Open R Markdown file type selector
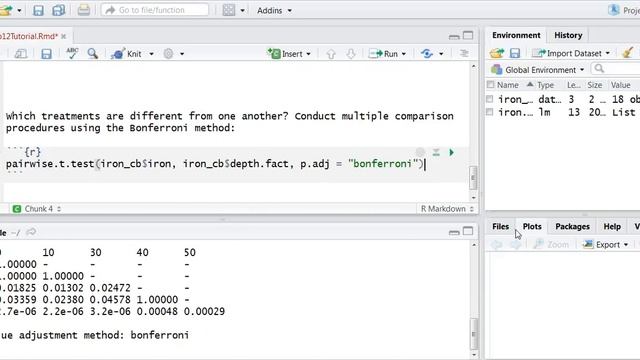The height and width of the screenshot is (360, 640). click(x=447, y=209)
